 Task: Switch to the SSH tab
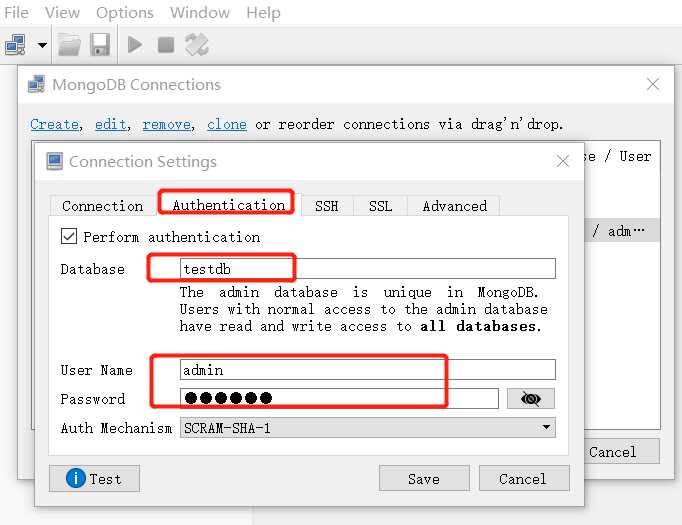click(326, 206)
